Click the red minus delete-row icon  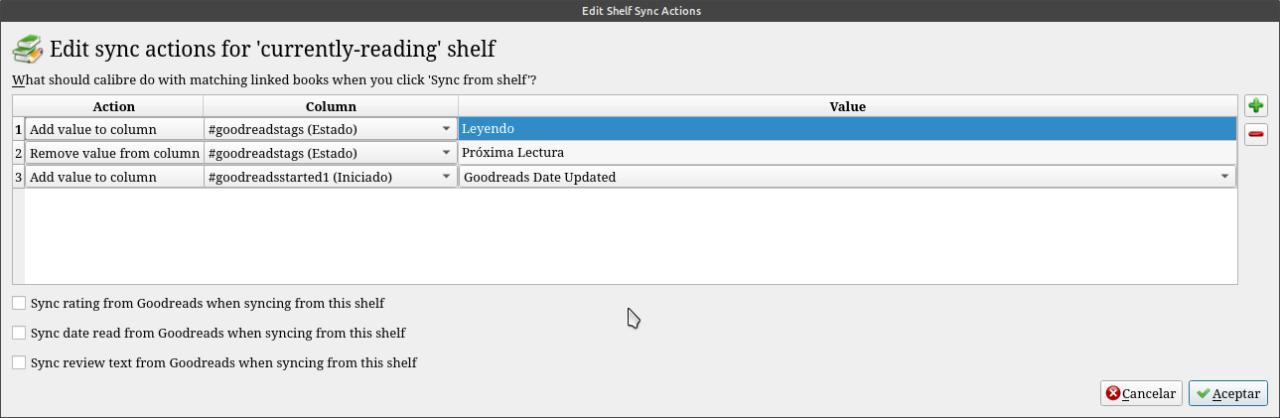pyautogui.click(x=1256, y=134)
